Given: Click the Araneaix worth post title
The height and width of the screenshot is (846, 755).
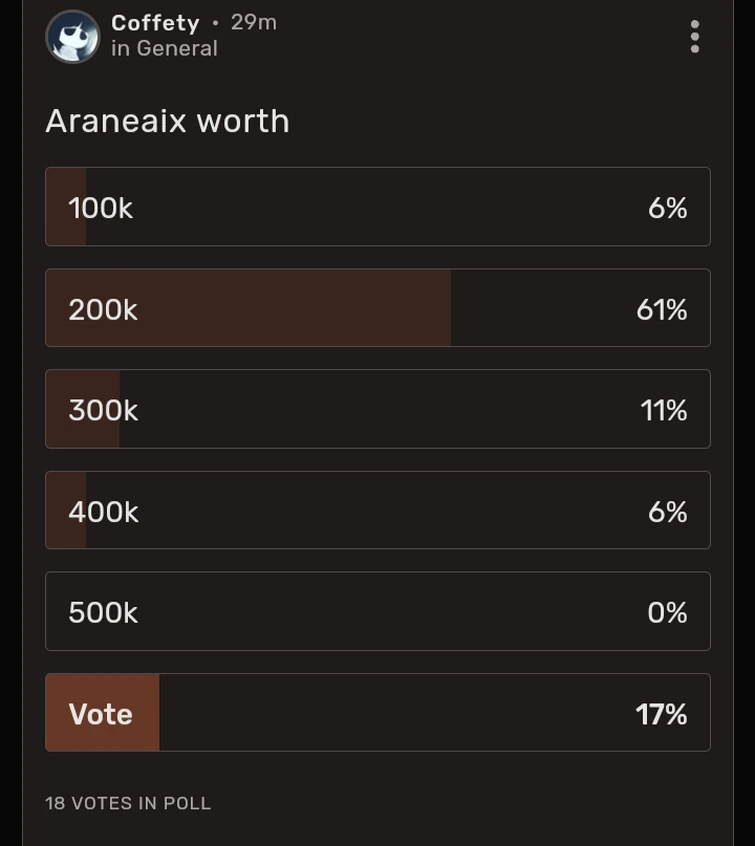Looking at the screenshot, I should [166, 120].
